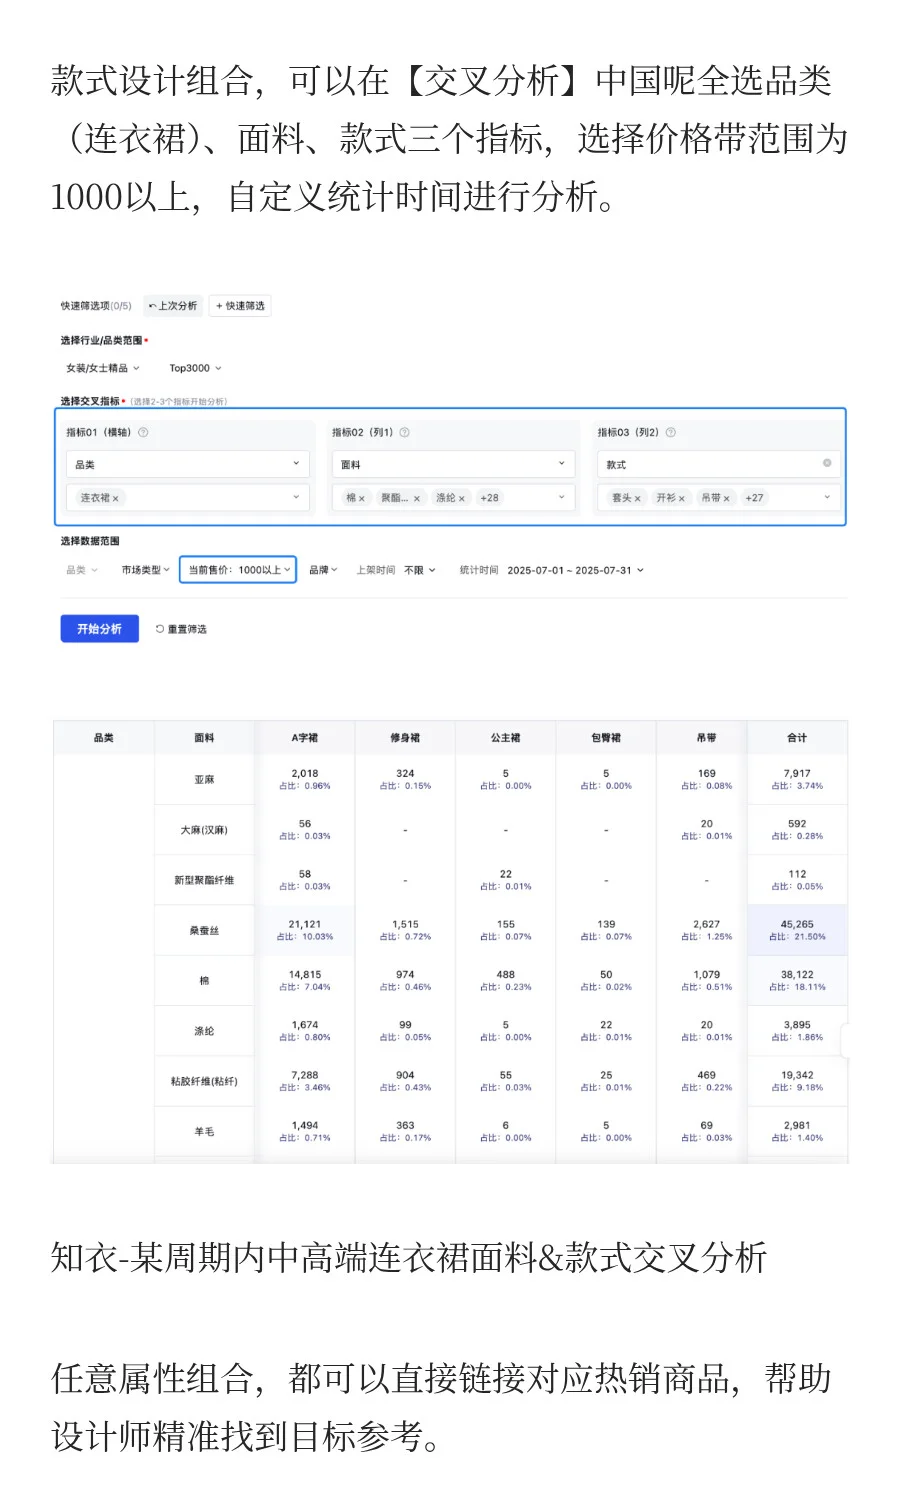This screenshot has height=1500, width=900.
Task: Click the 开始分析 button
Action: [99, 629]
